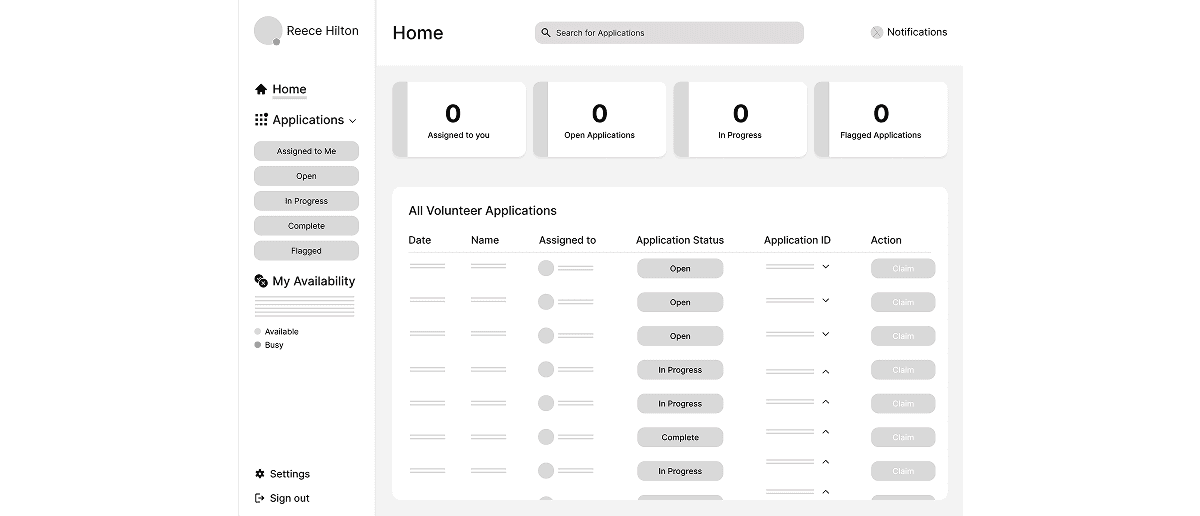The height and width of the screenshot is (516, 1200).
Task: Click the Action column header
Action: click(x=886, y=240)
